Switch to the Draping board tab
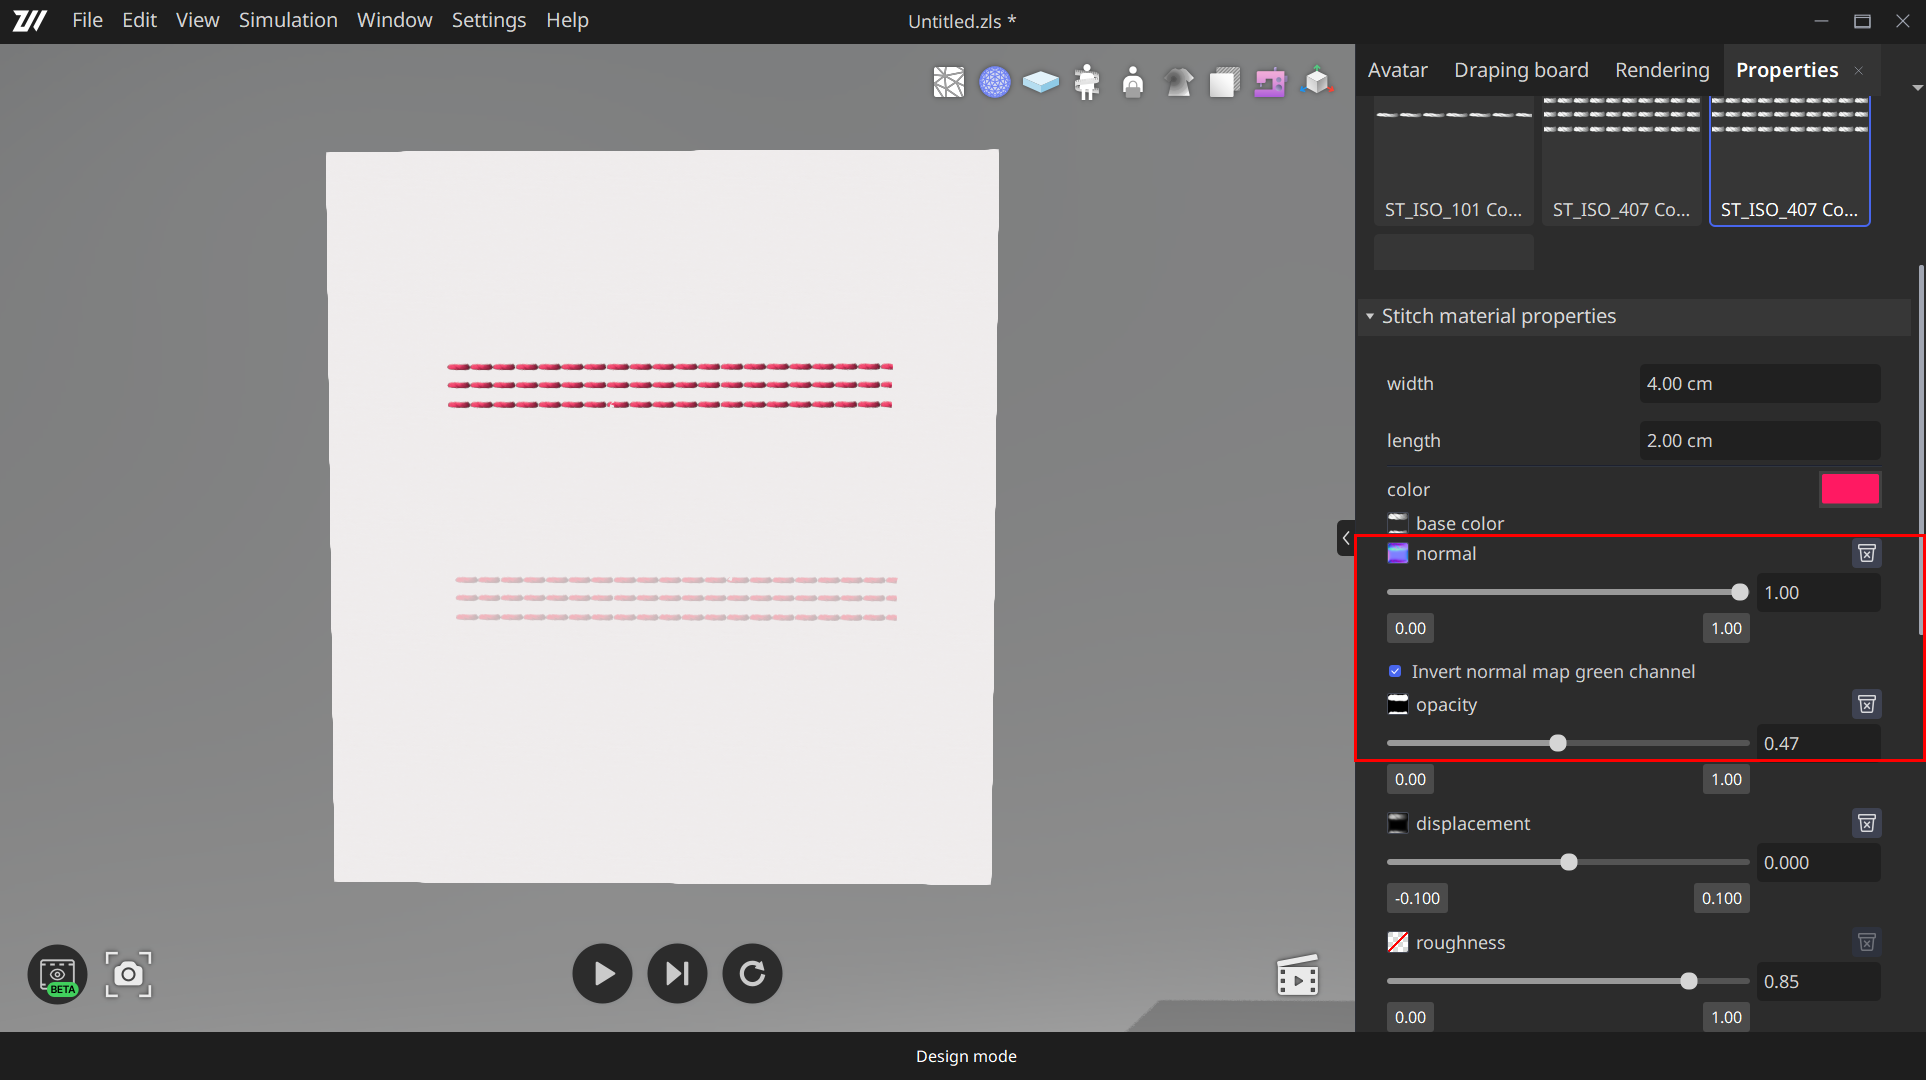 point(1520,70)
